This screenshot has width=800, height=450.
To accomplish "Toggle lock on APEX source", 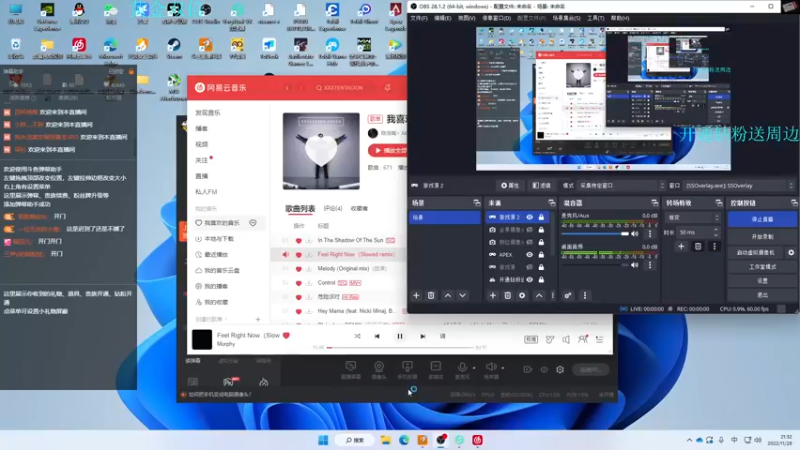I will tap(541, 255).
